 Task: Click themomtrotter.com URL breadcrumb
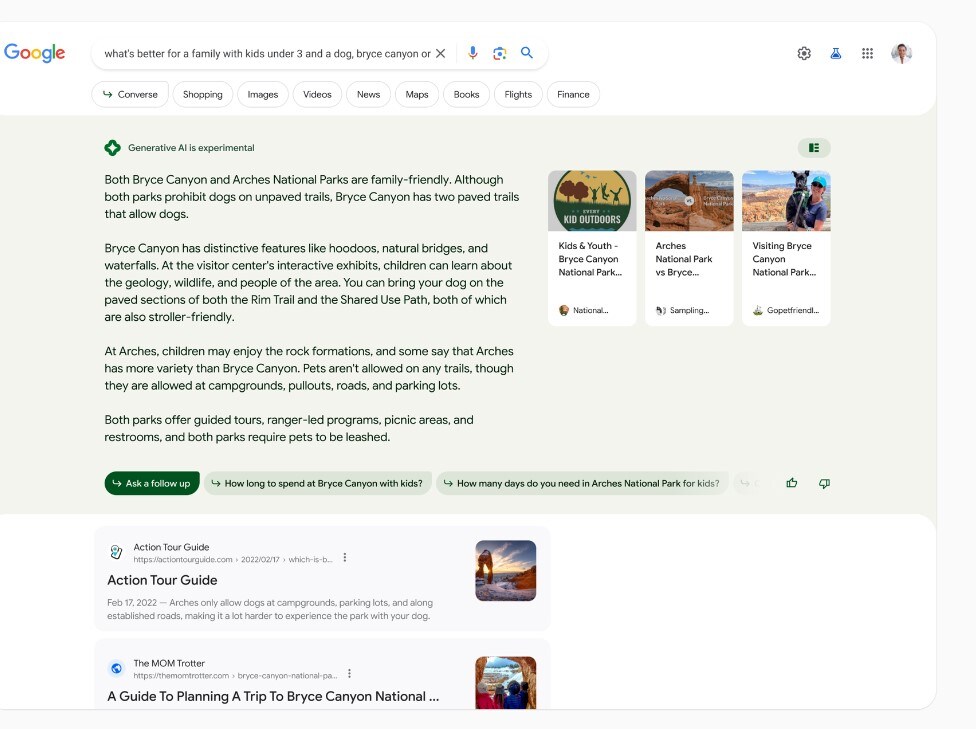235,675
